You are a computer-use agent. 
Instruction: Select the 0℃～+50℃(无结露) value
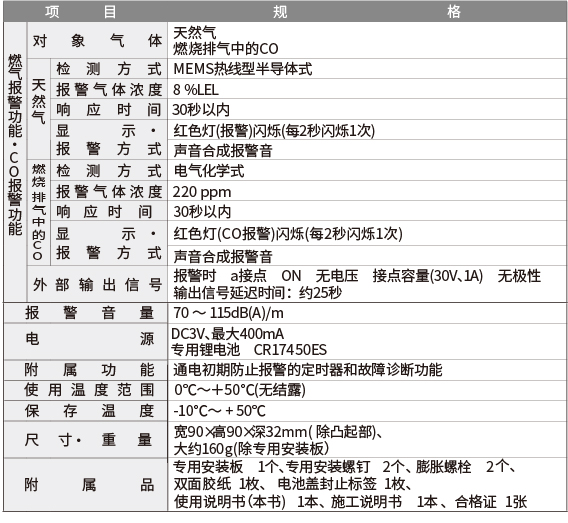pyautogui.click(x=240, y=390)
